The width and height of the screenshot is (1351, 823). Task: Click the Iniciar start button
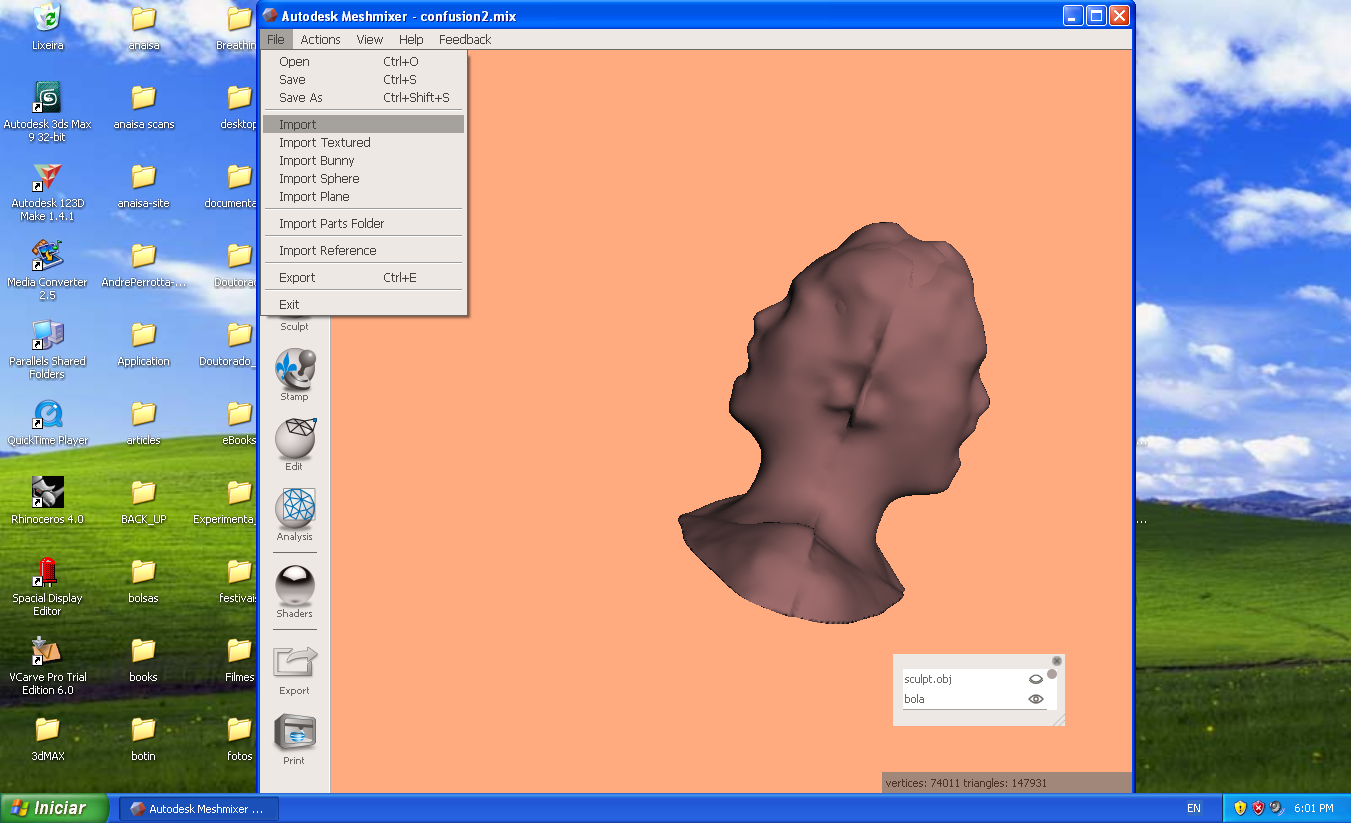(56, 808)
